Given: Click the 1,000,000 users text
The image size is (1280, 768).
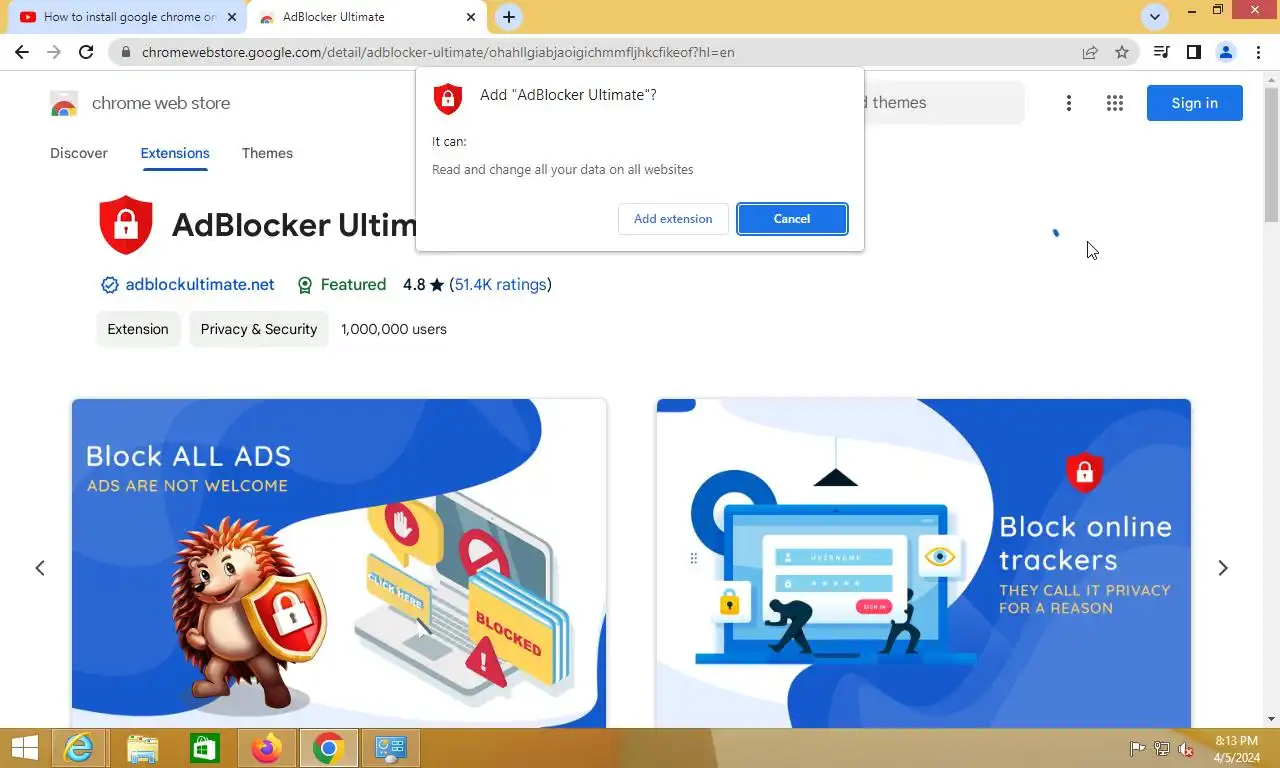Looking at the screenshot, I should (x=394, y=329).
